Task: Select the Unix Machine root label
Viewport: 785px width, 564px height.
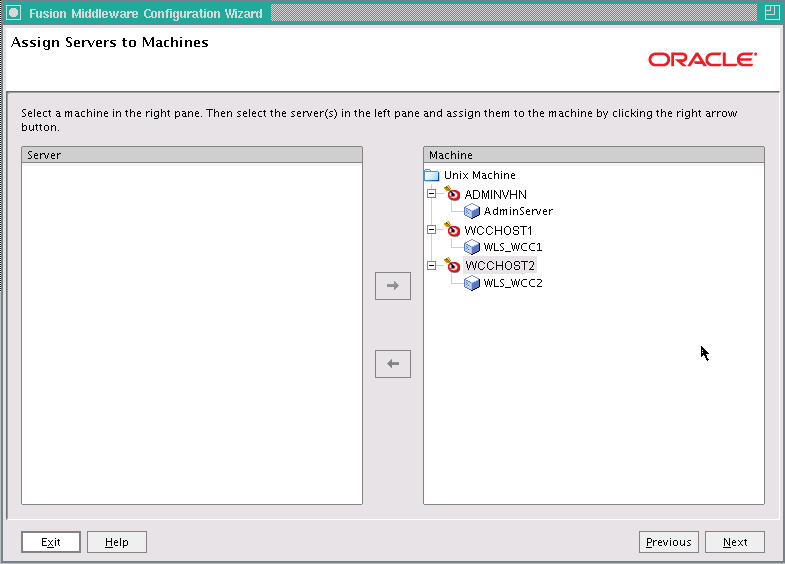Action: coord(480,175)
